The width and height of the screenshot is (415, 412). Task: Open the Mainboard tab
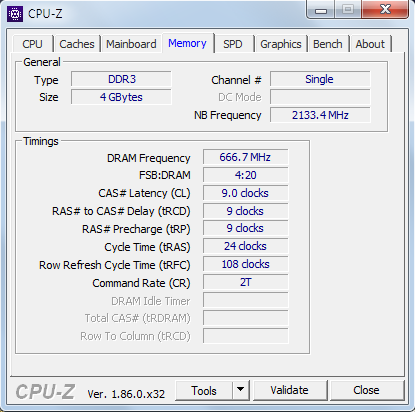pos(131,44)
